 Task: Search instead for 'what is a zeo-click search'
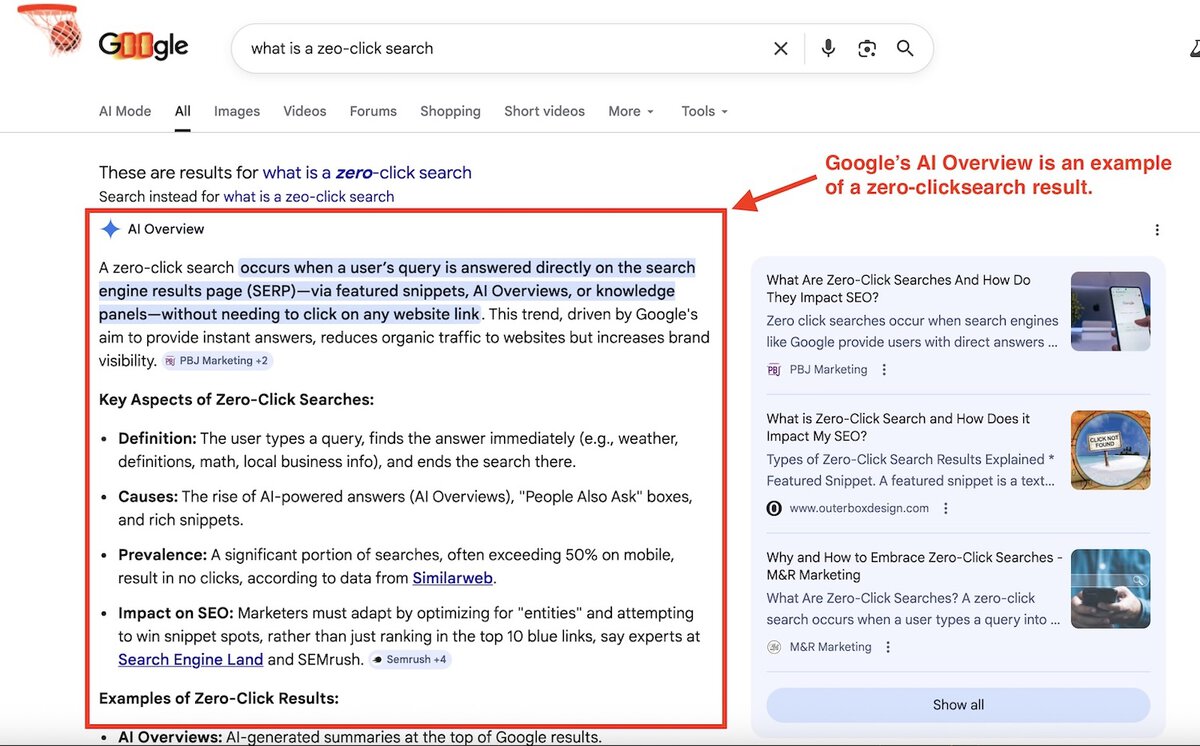pos(309,197)
